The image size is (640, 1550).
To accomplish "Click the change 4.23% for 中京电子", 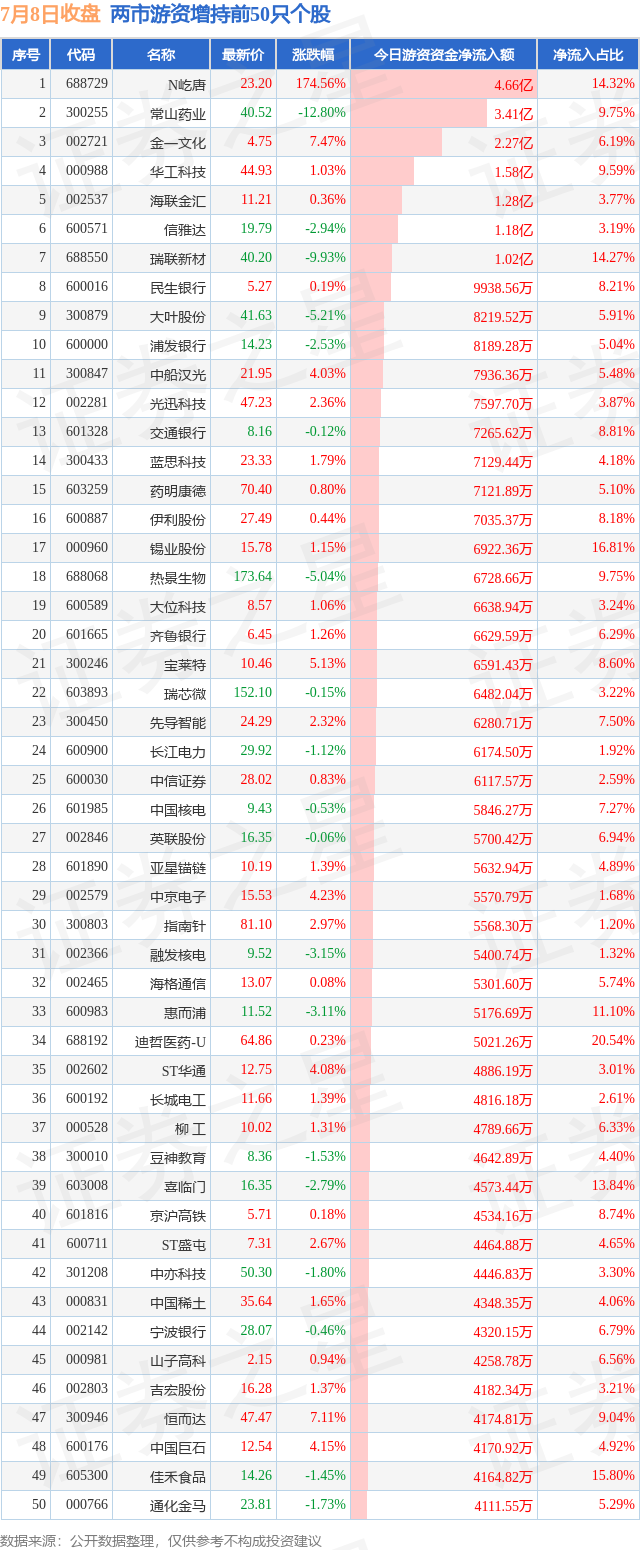I will pos(328,896).
